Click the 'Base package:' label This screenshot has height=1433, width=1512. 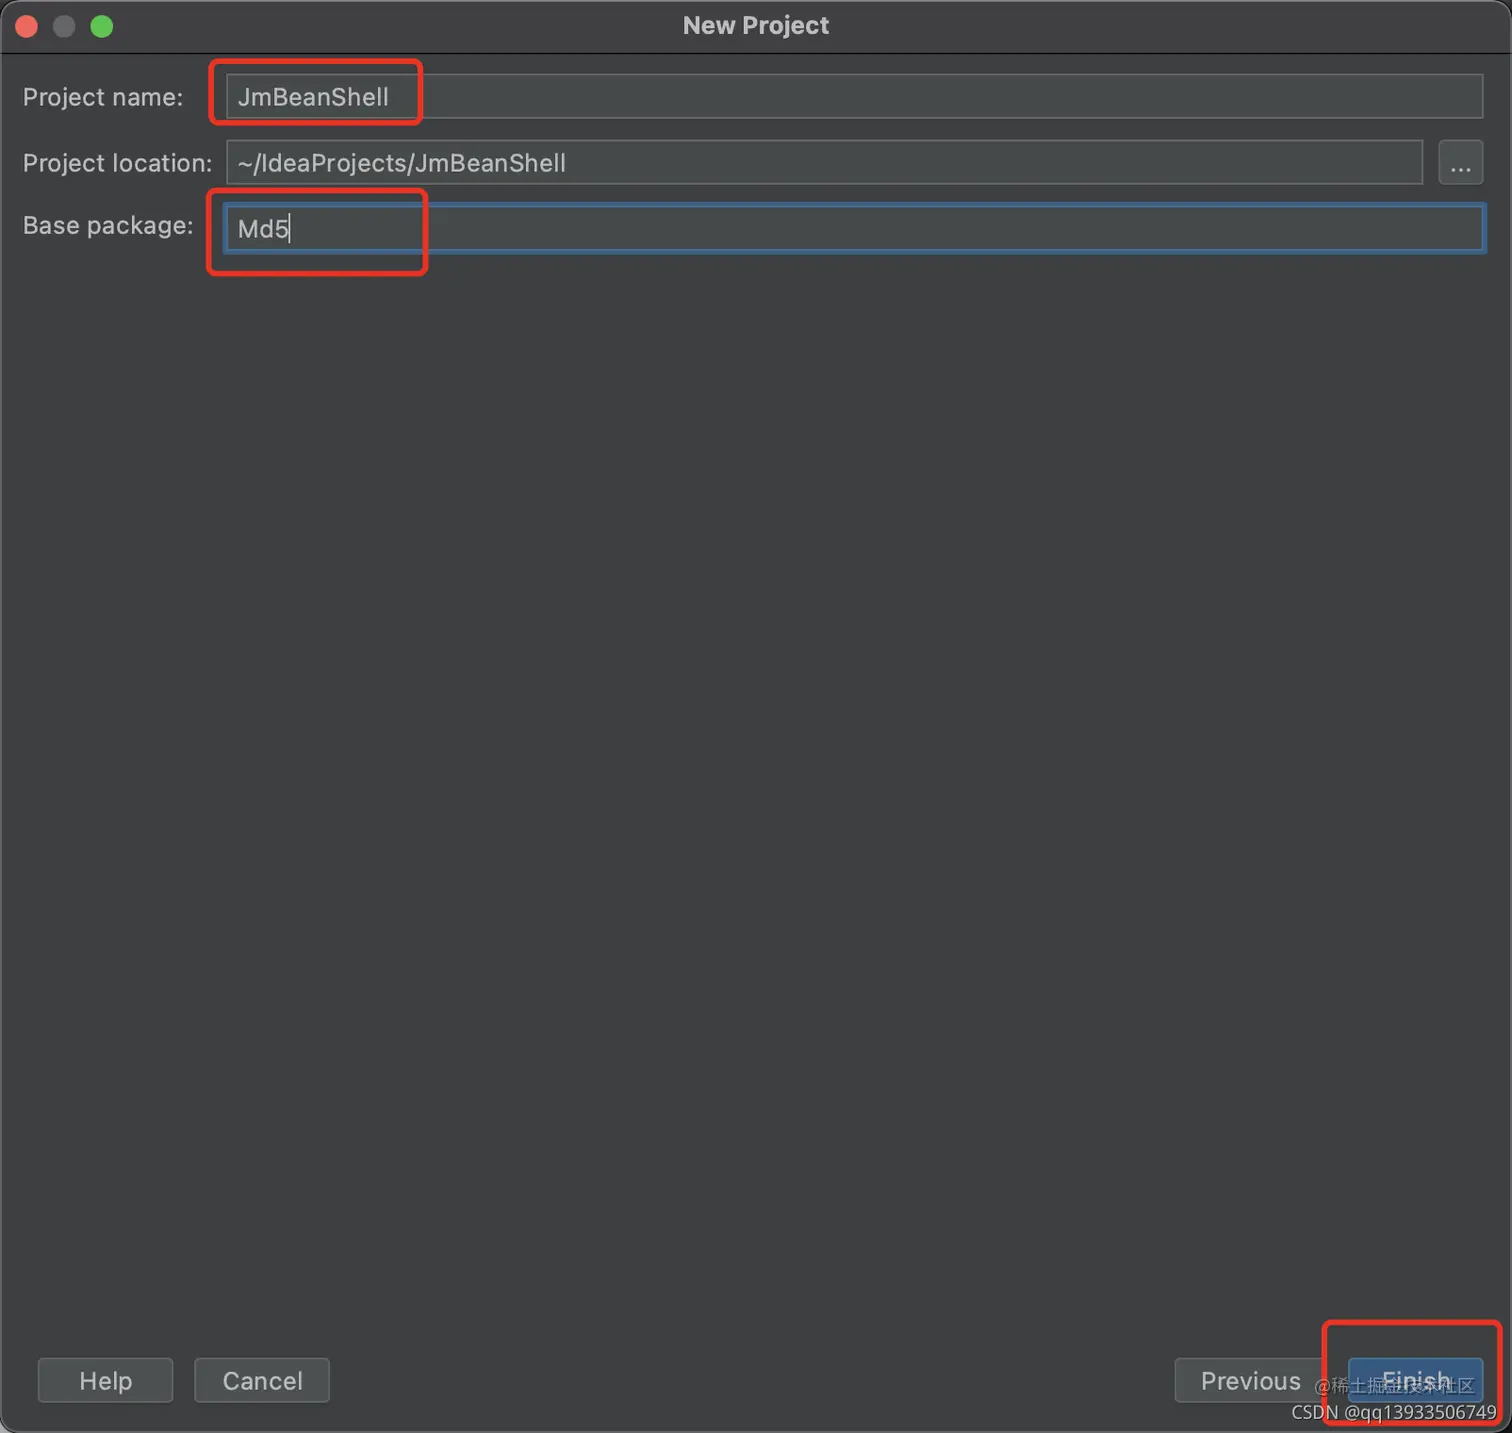[x=108, y=226]
